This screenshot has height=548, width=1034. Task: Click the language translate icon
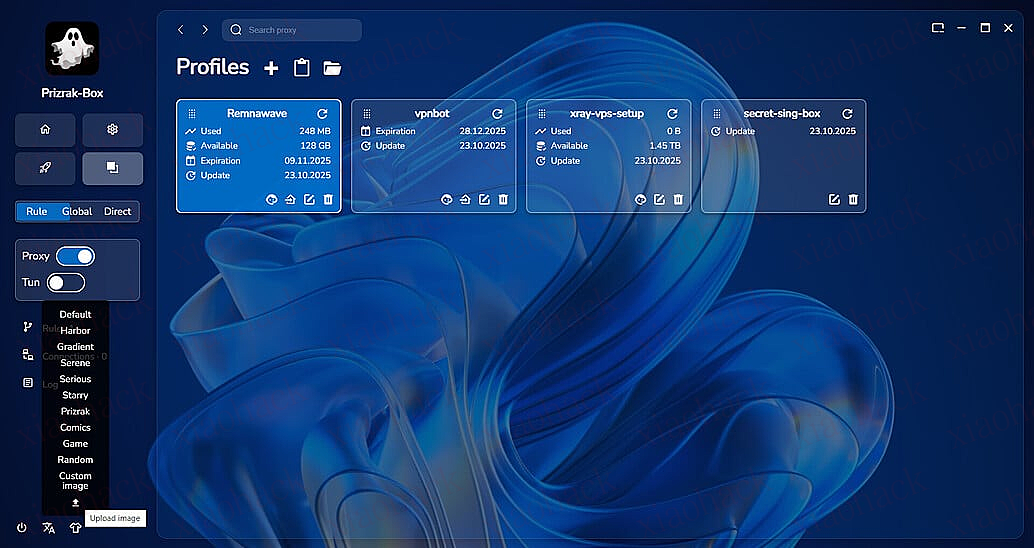(x=48, y=528)
